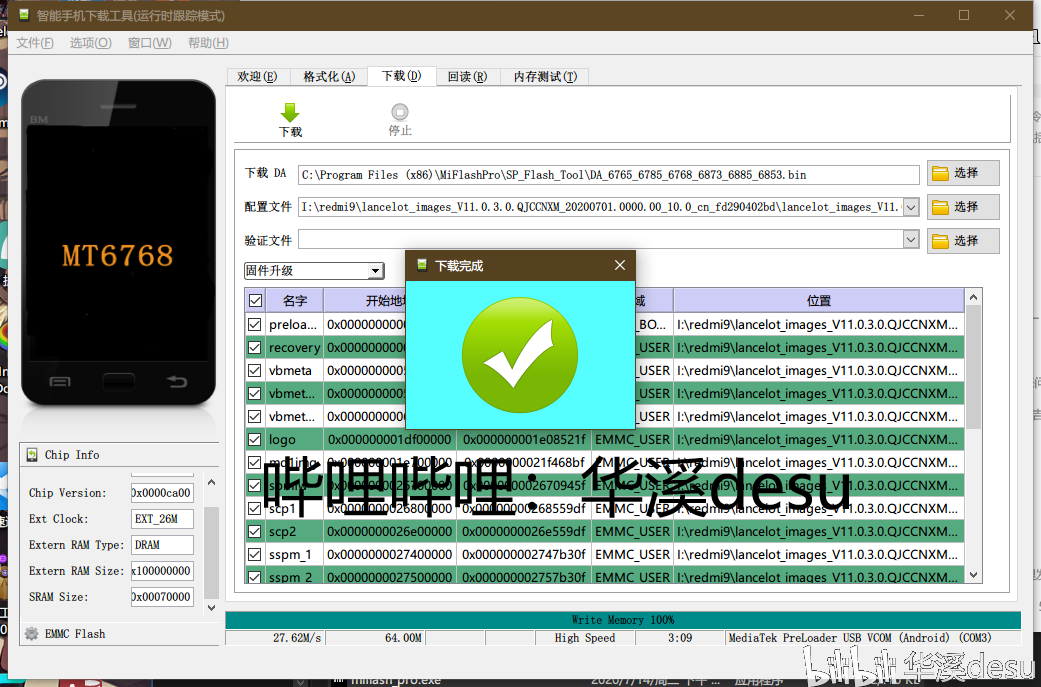The image size is (1041, 687).
Task: Uncheck the sspm_1 row checkbox
Action: [254, 554]
